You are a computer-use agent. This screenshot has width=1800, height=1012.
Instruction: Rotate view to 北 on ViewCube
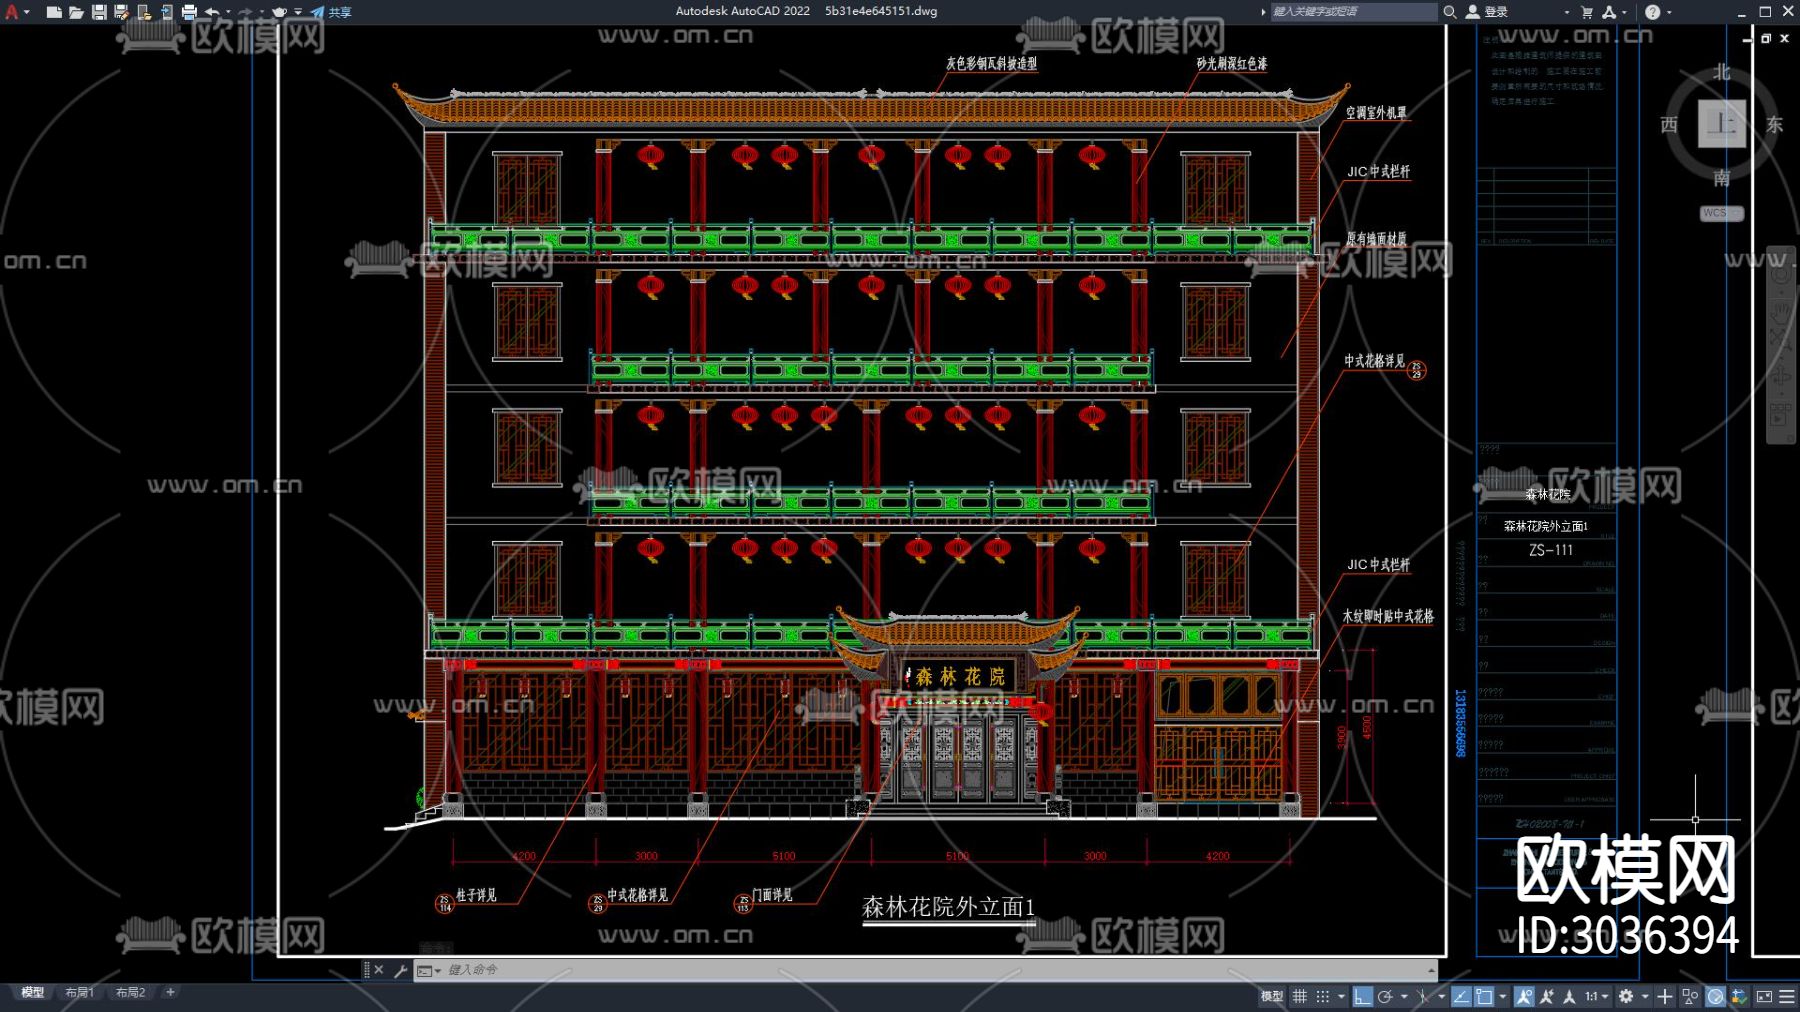click(x=1721, y=72)
